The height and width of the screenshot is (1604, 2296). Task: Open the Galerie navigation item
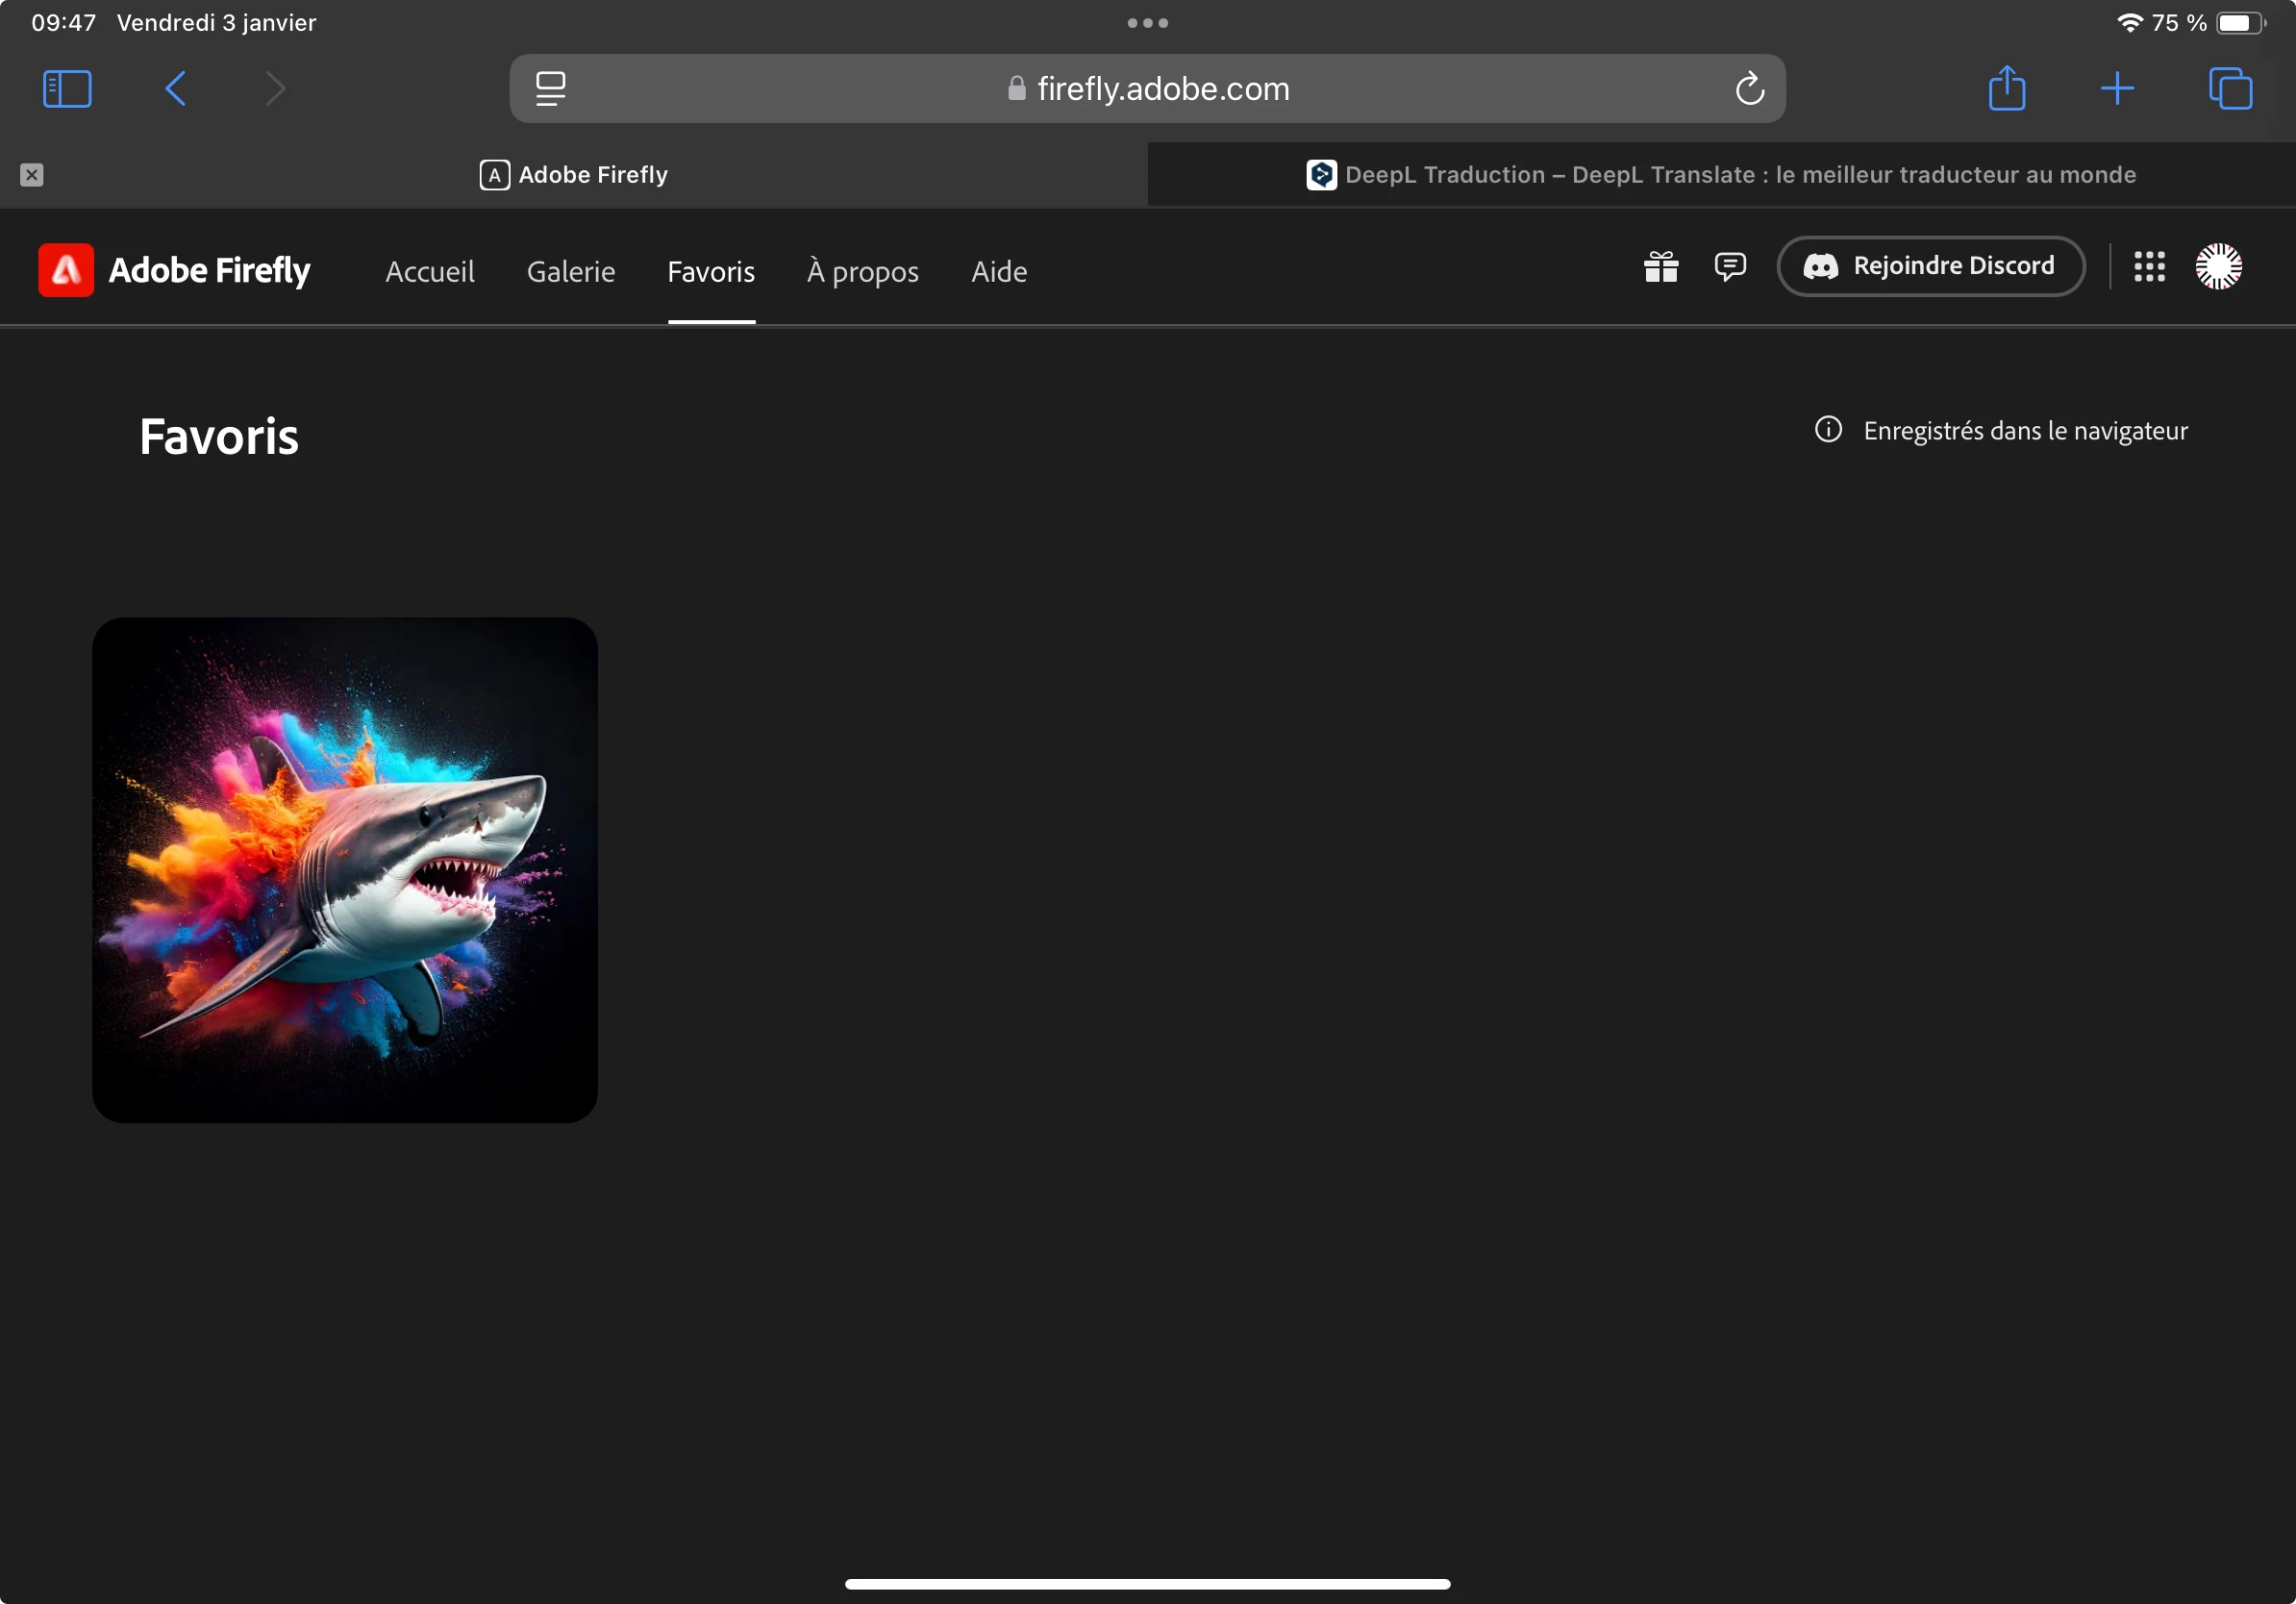[571, 272]
